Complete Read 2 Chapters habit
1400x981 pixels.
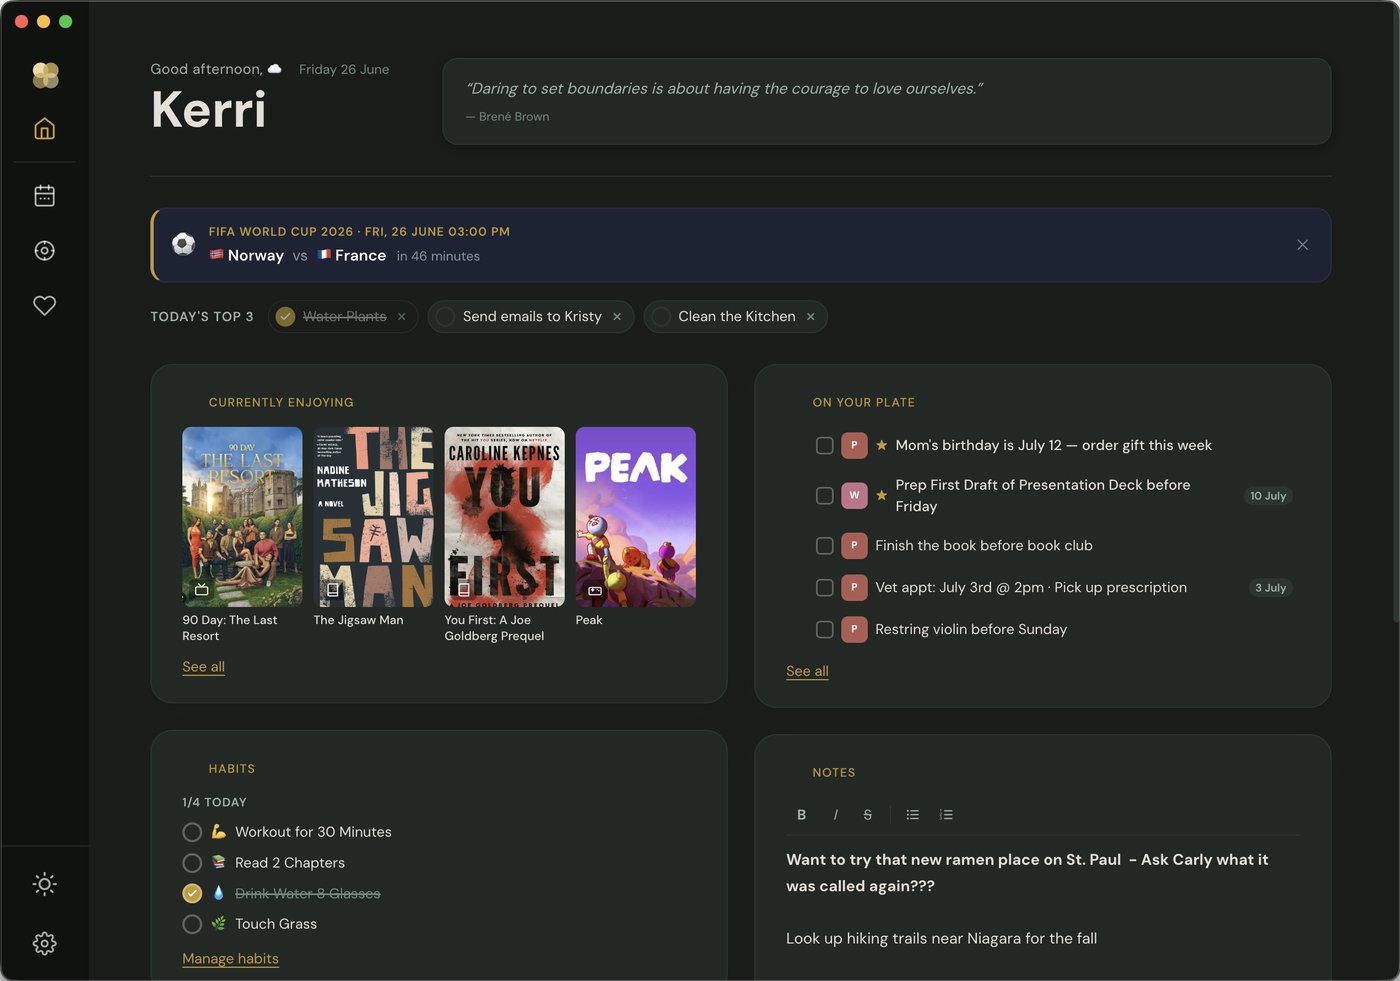[x=192, y=863]
